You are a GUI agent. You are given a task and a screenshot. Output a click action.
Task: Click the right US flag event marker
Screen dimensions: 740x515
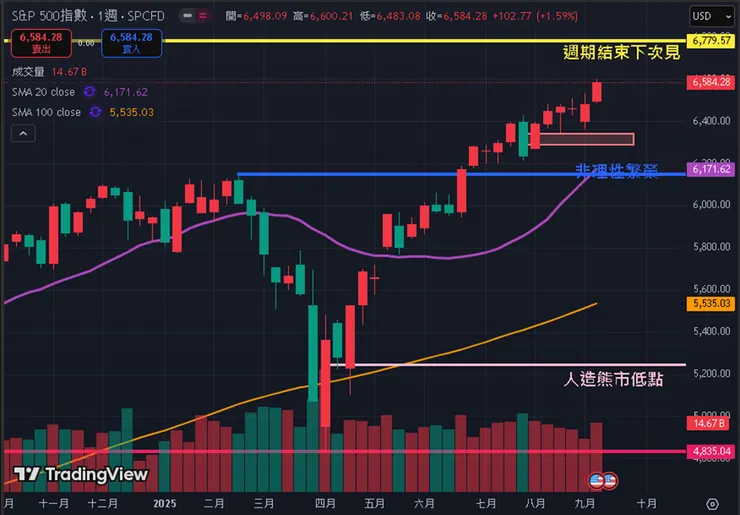pos(610,481)
